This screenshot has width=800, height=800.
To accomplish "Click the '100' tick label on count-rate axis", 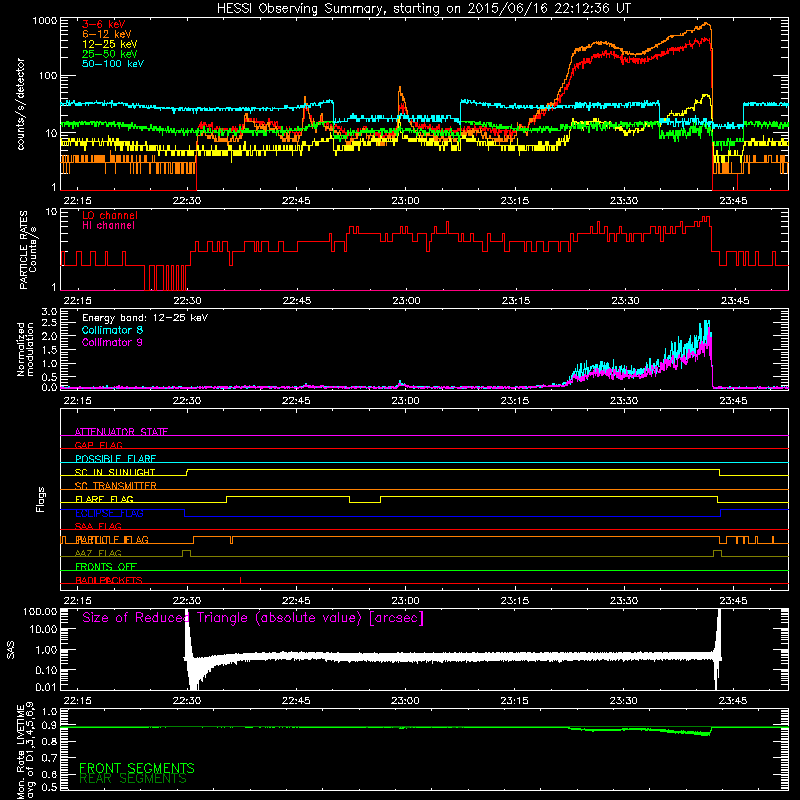I will pos(48,76).
